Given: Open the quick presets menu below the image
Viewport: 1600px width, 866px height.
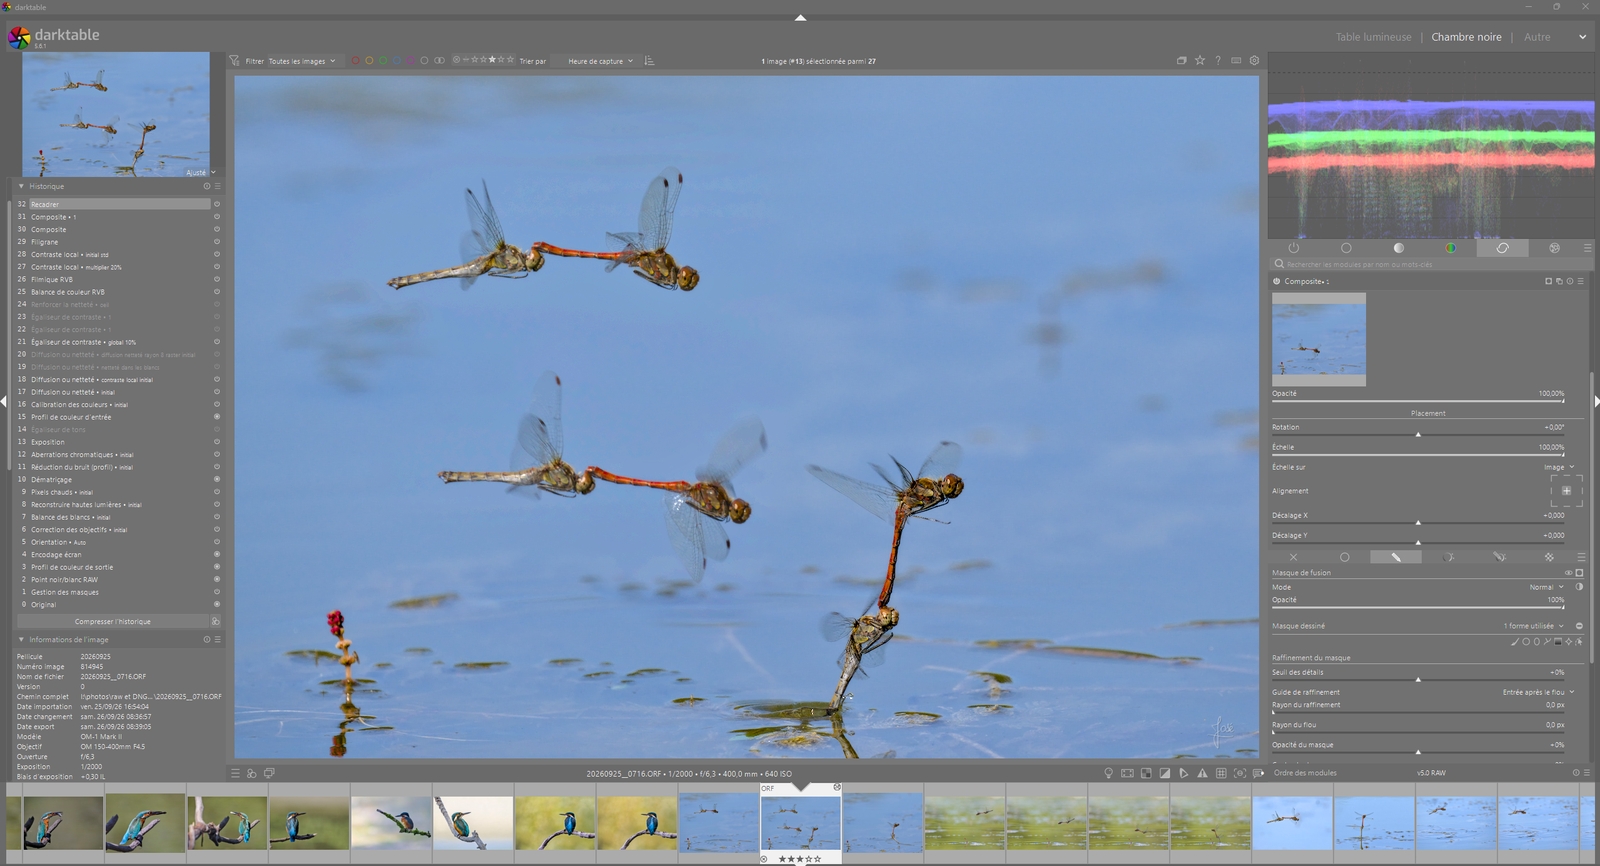Looking at the screenshot, I should 235,773.
